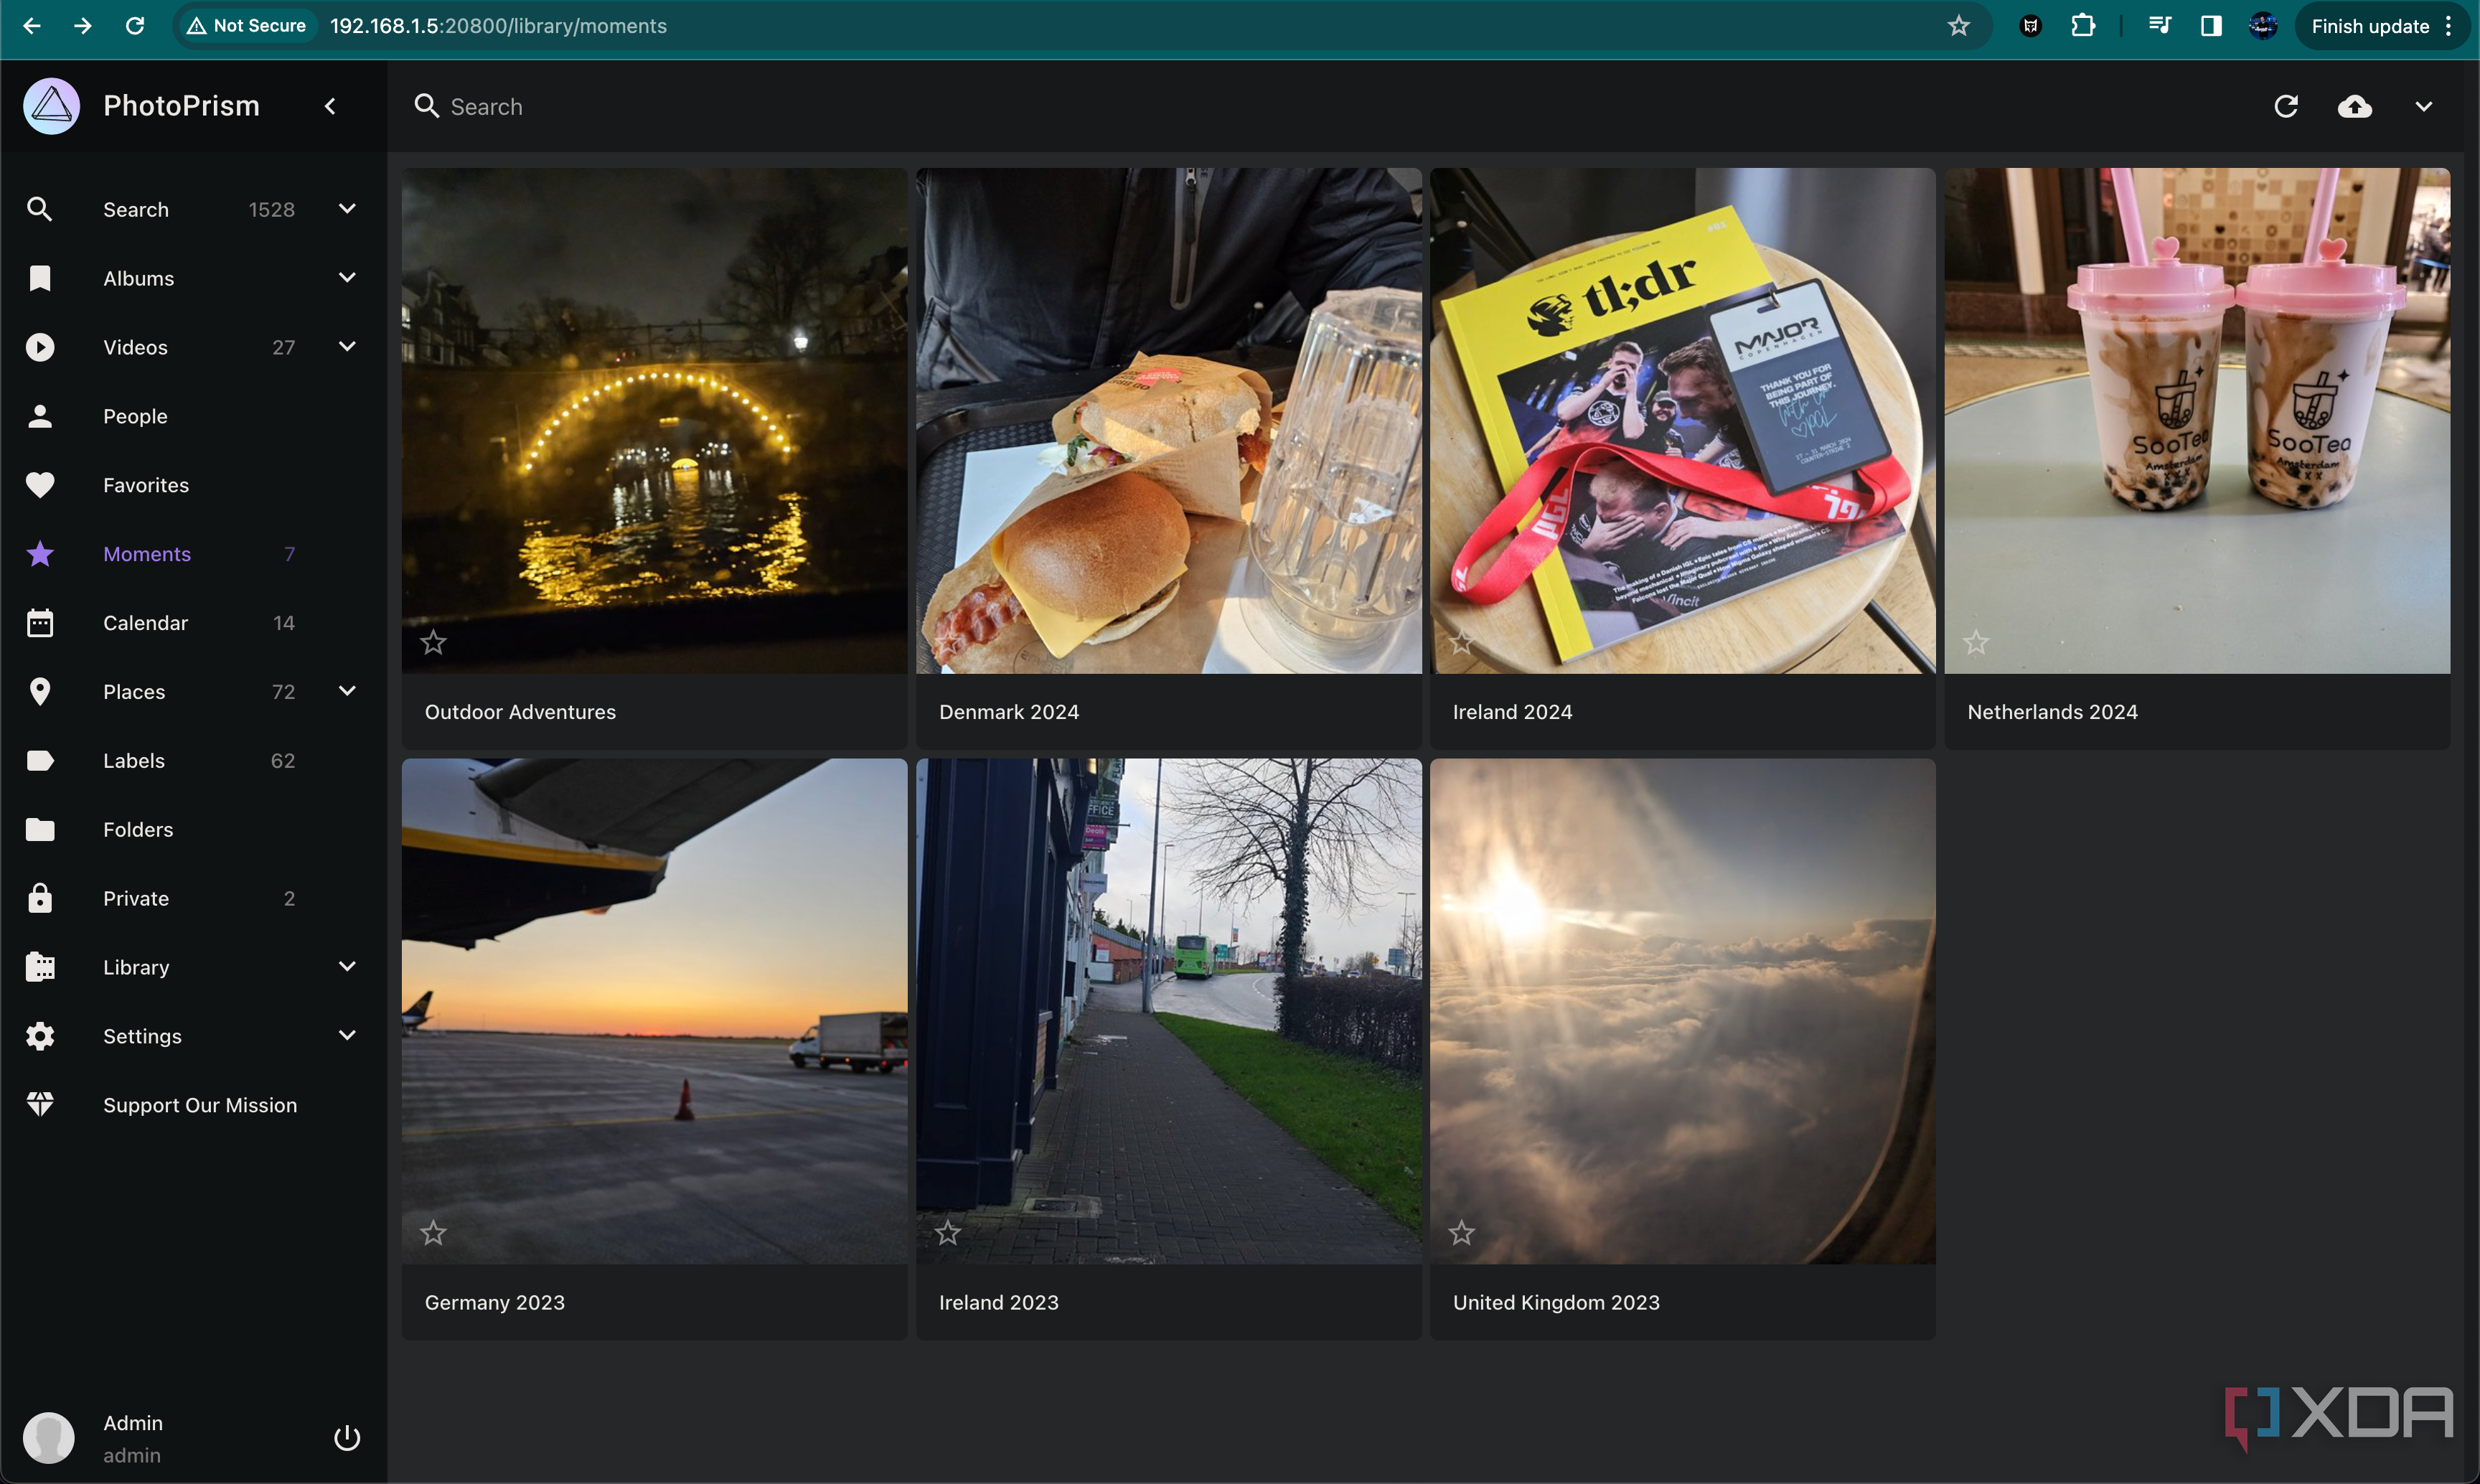The width and height of the screenshot is (2480, 1484).
Task: Click the Favorites heart icon
Action: tap(40, 485)
